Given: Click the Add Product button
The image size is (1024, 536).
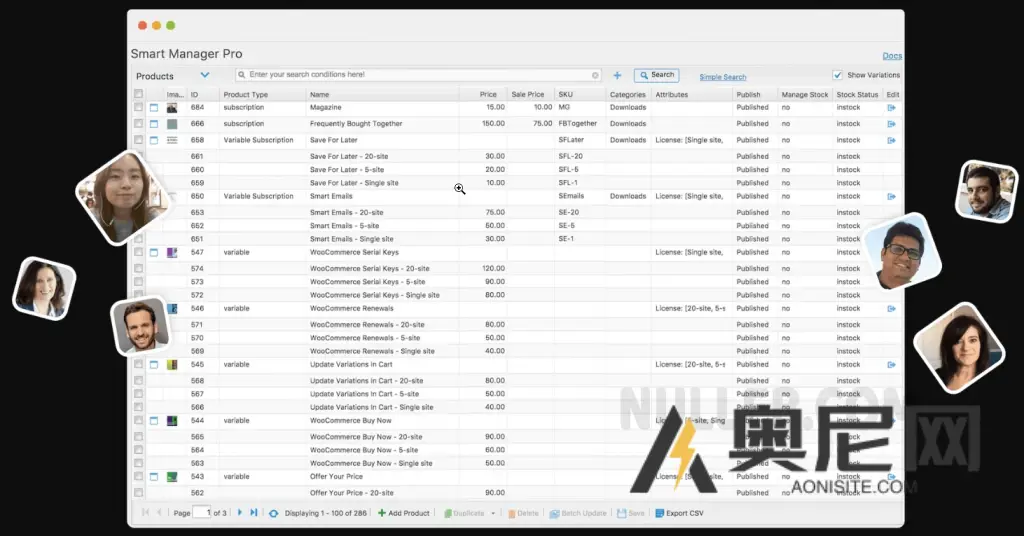Looking at the screenshot, I should coord(404,513).
